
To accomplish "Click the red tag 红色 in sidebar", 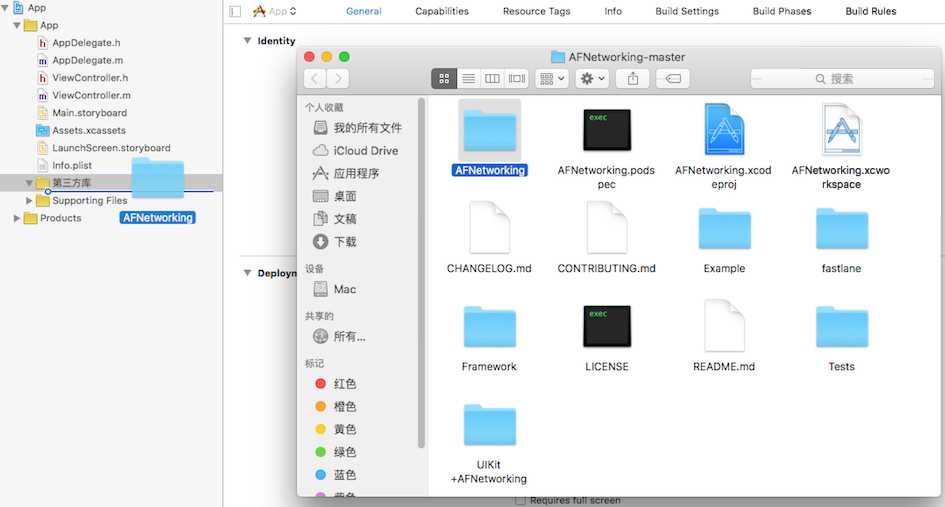I will point(344,384).
